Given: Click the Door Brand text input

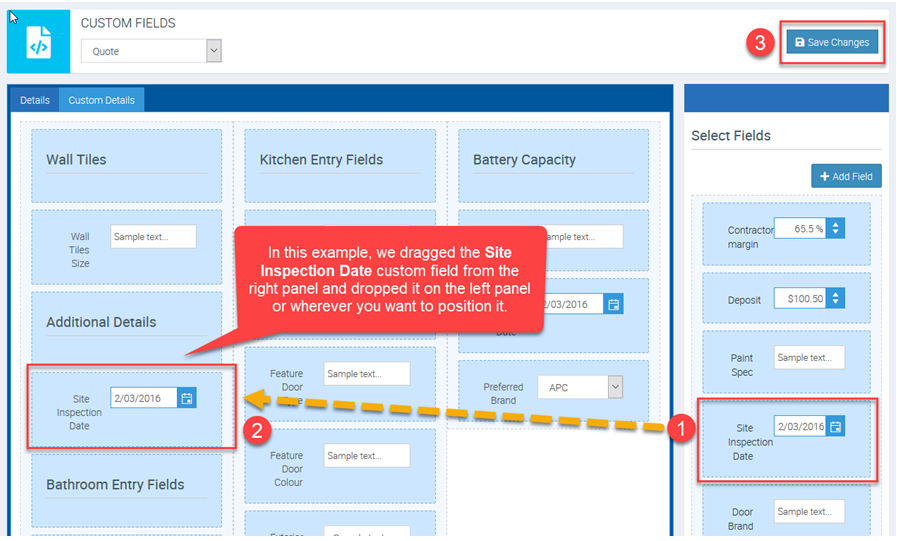Looking at the screenshot, I should tap(809, 512).
